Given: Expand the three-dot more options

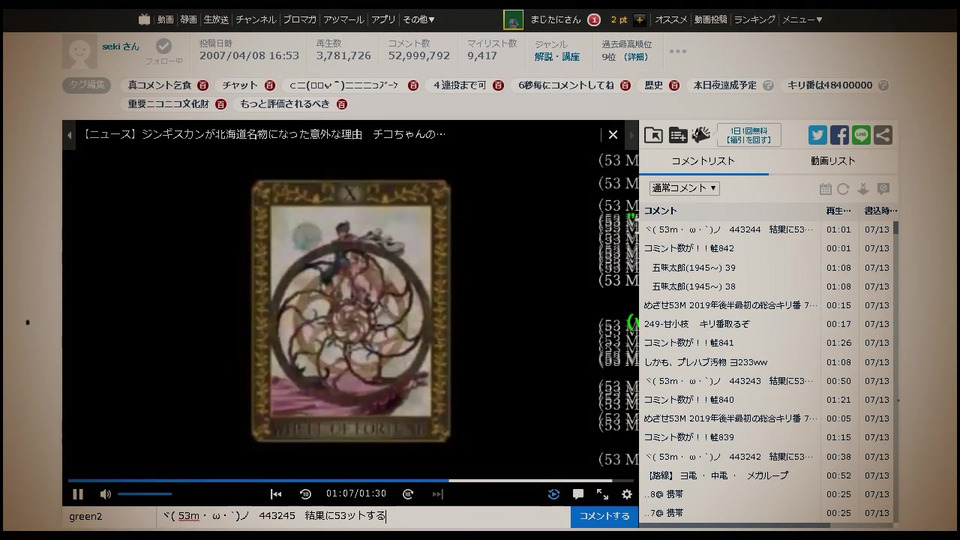Looking at the screenshot, I should [678, 51].
